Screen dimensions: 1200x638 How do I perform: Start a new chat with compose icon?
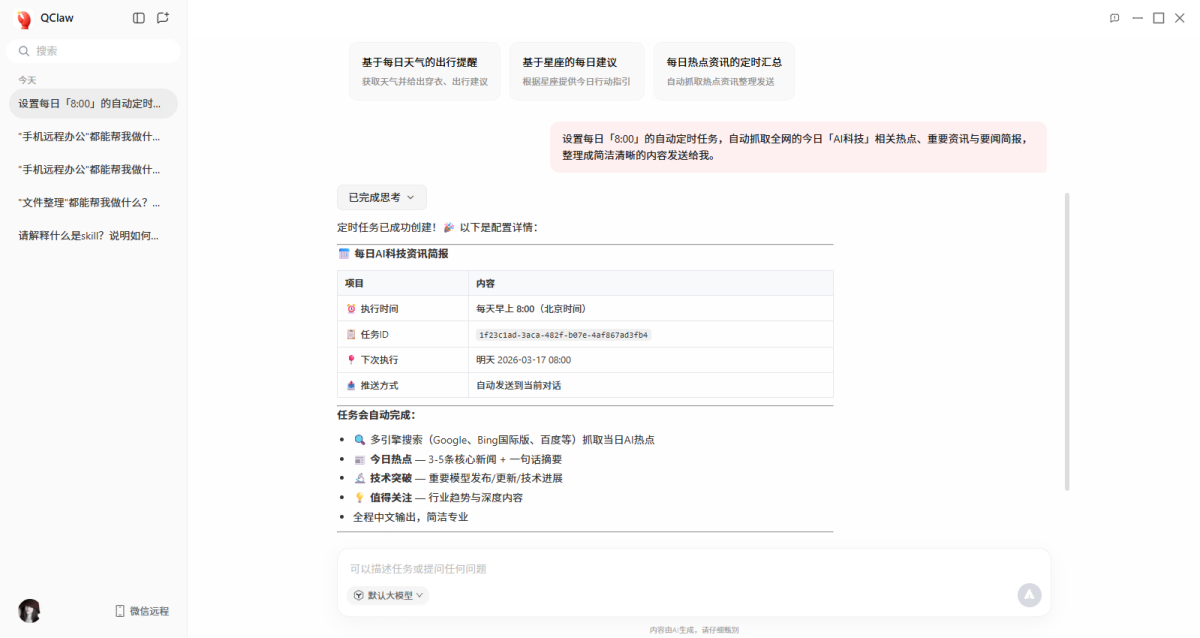coord(163,18)
